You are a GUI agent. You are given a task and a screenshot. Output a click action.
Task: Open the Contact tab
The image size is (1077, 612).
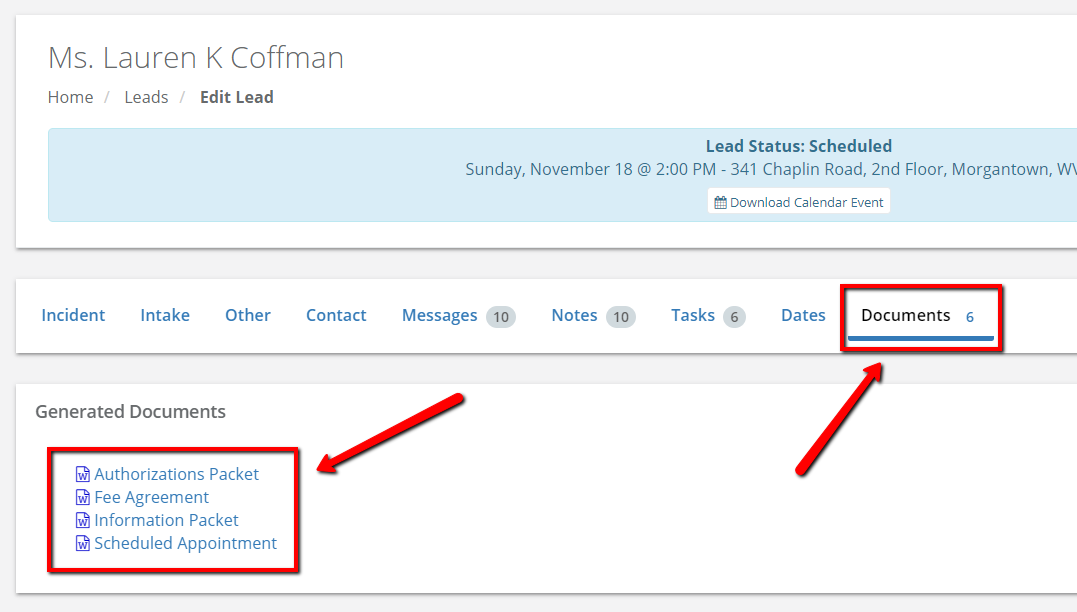coord(336,315)
